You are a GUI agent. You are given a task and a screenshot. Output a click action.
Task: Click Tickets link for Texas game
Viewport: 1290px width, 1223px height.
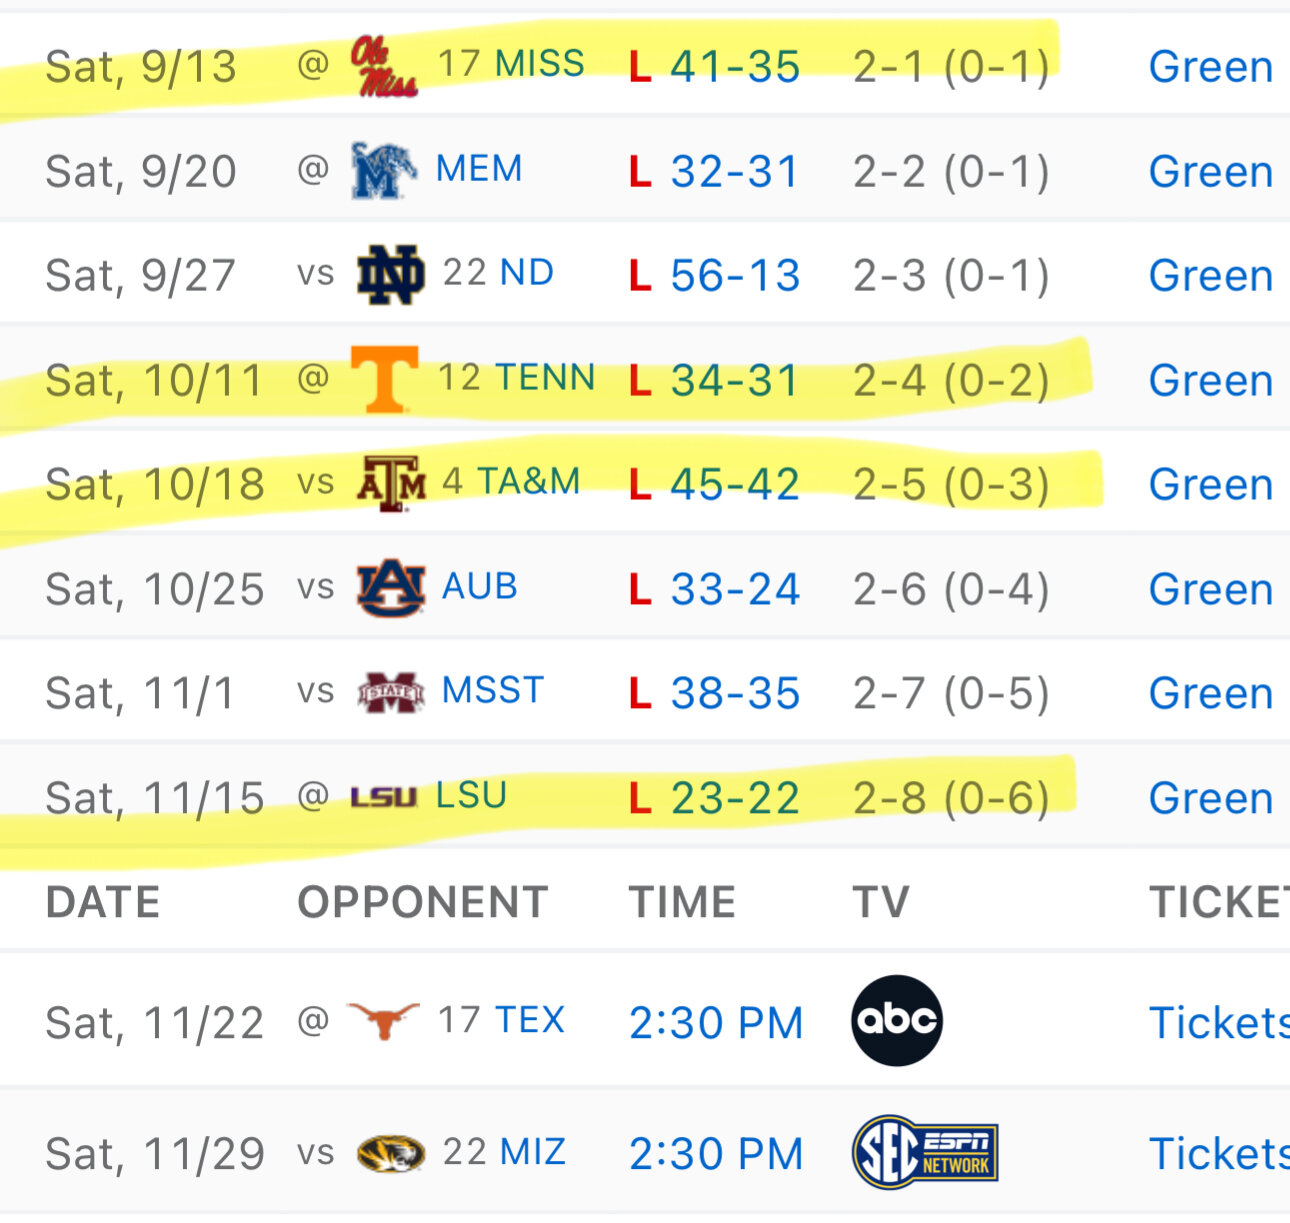[x=1218, y=1023]
